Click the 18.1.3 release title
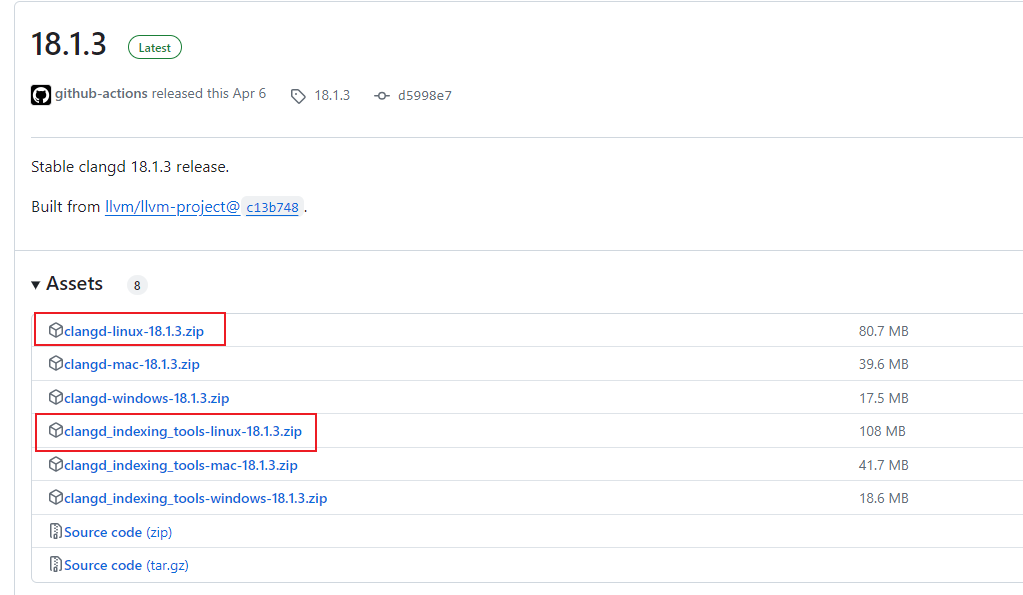 click(x=69, y=45)
